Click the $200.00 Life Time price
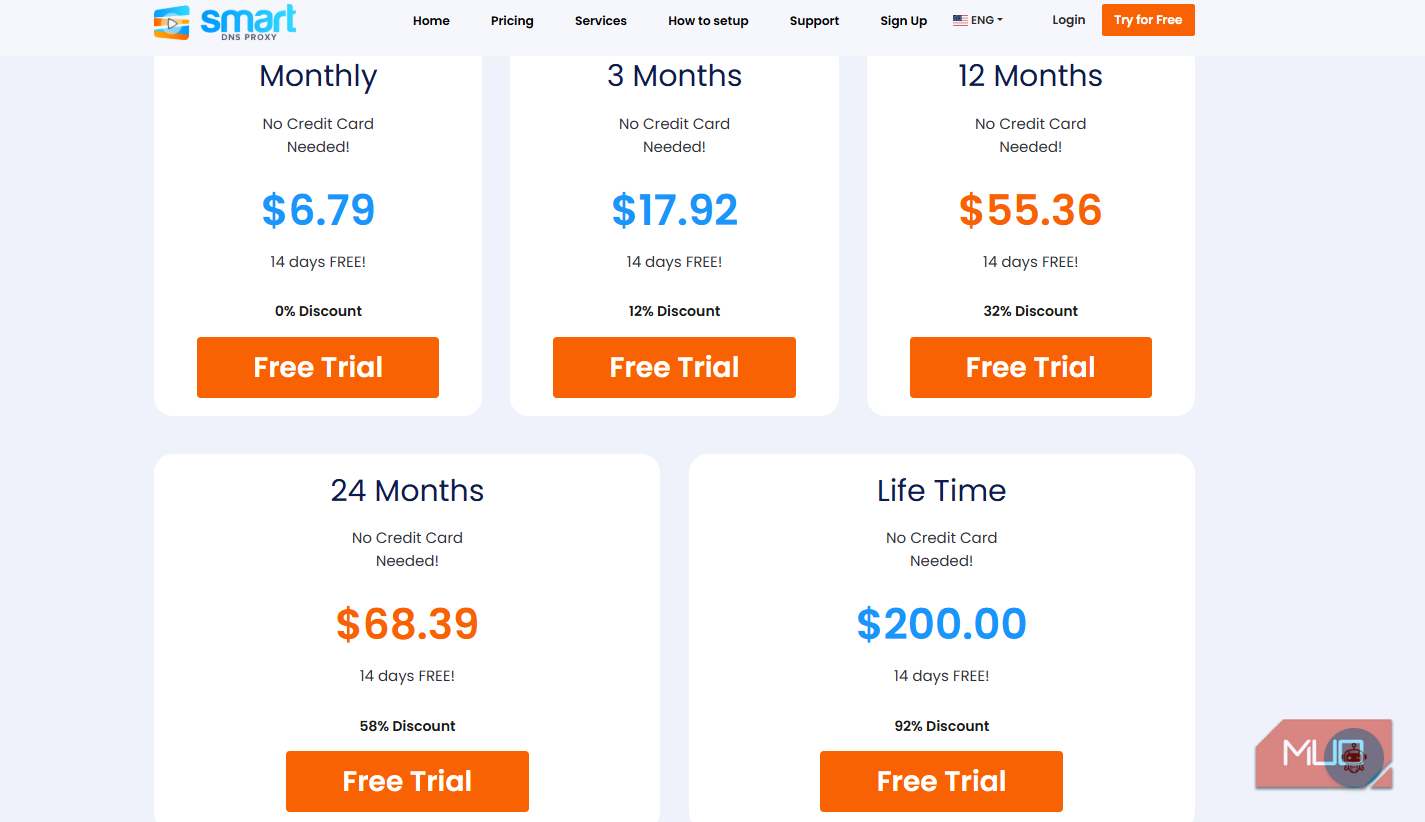The width and height of the screenshot is (1425, 822). coord(941,624)
